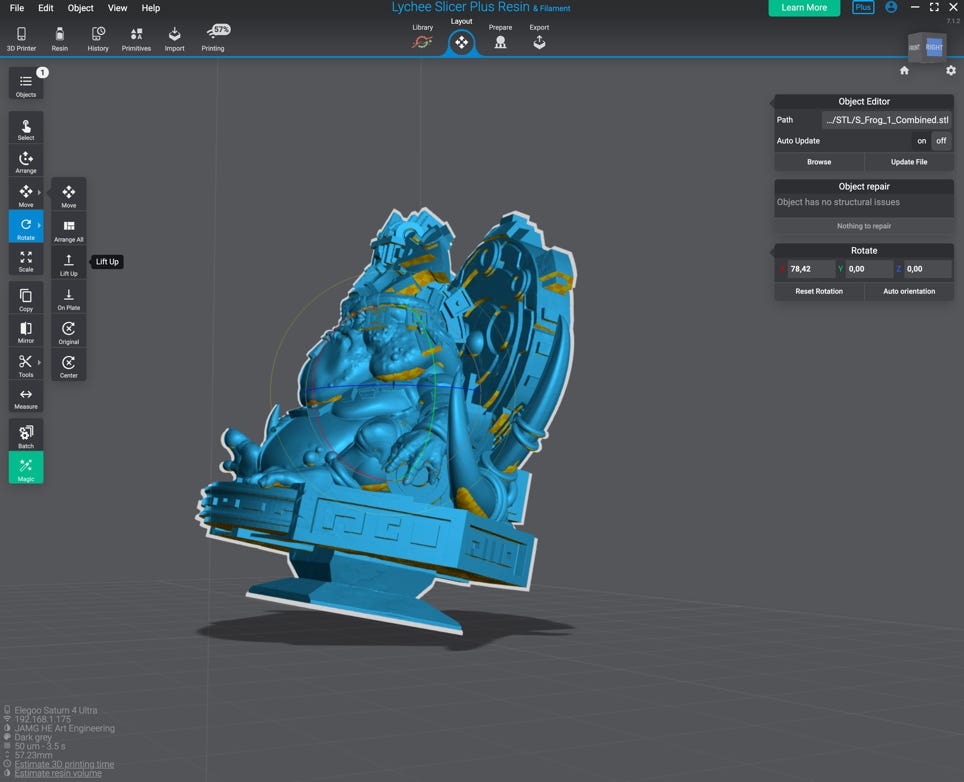Expand the Move tool submenu arrow
964x782 pixels.
pyautogui.click(x=40, y=192)
